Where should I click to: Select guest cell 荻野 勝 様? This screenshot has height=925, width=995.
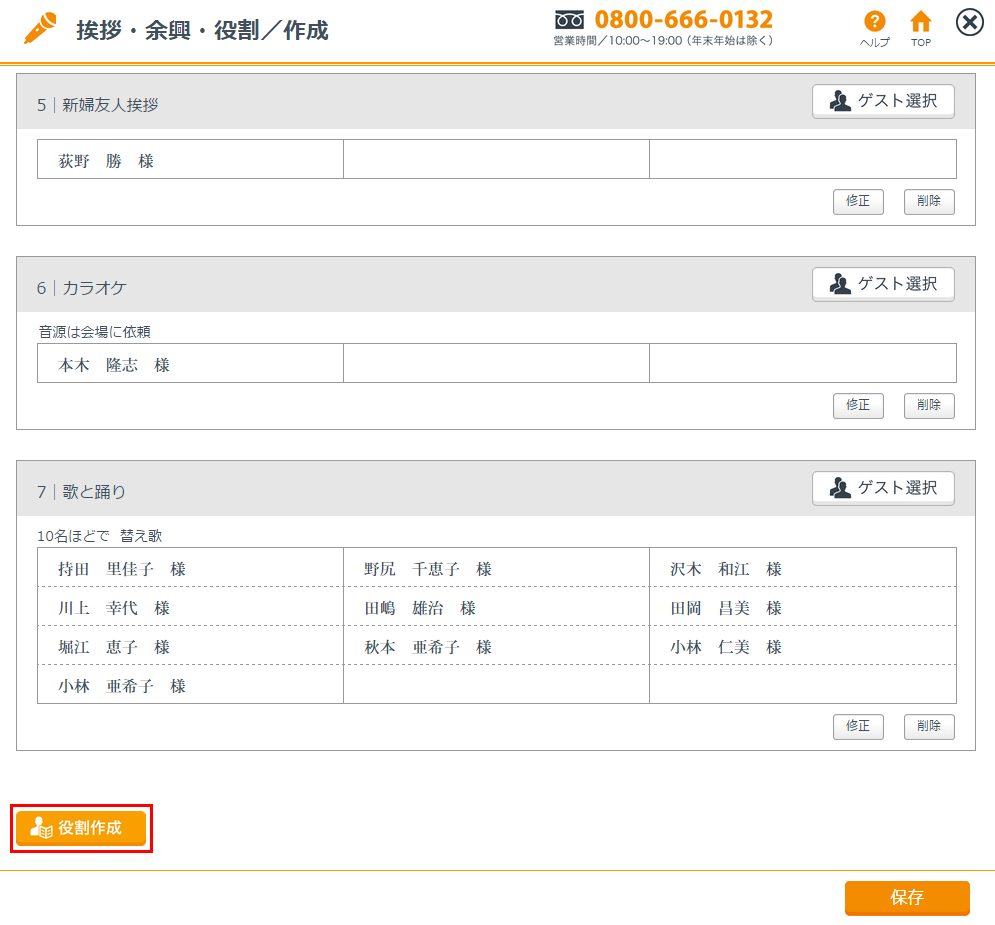(190, 160)
